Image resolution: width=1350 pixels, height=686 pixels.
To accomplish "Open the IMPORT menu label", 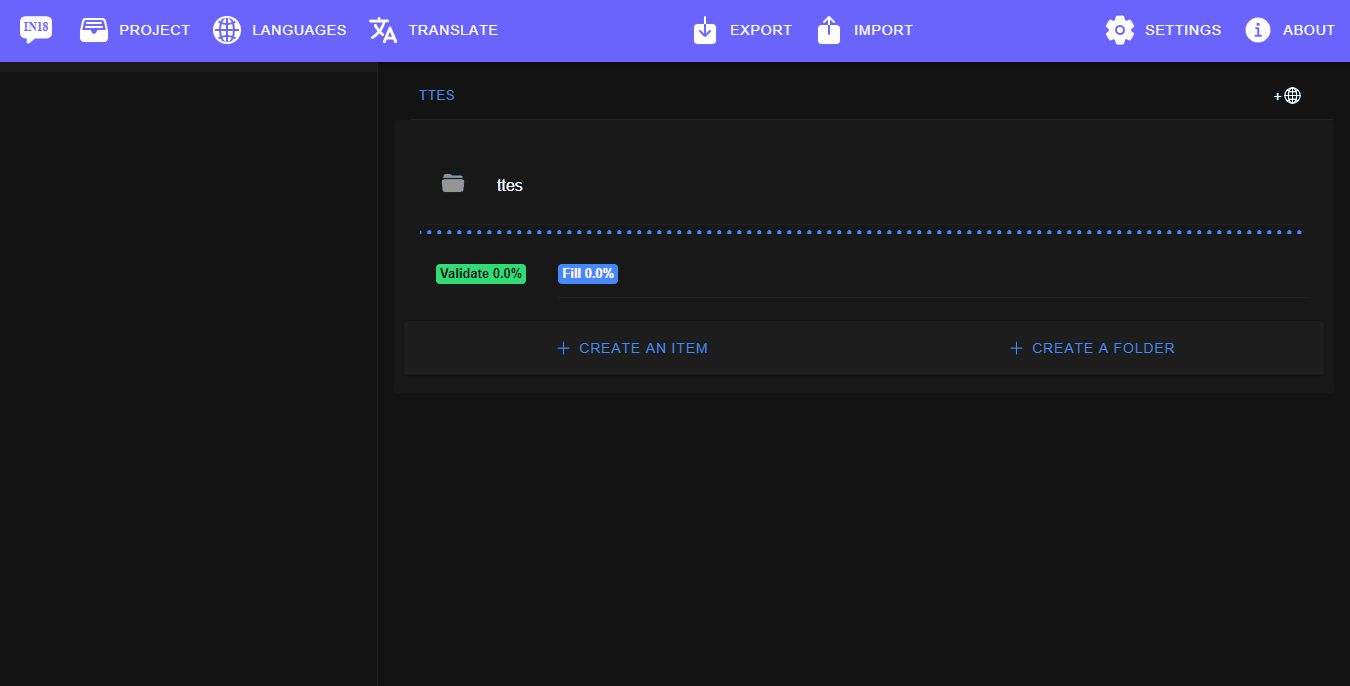I will [x=883, y=30].
